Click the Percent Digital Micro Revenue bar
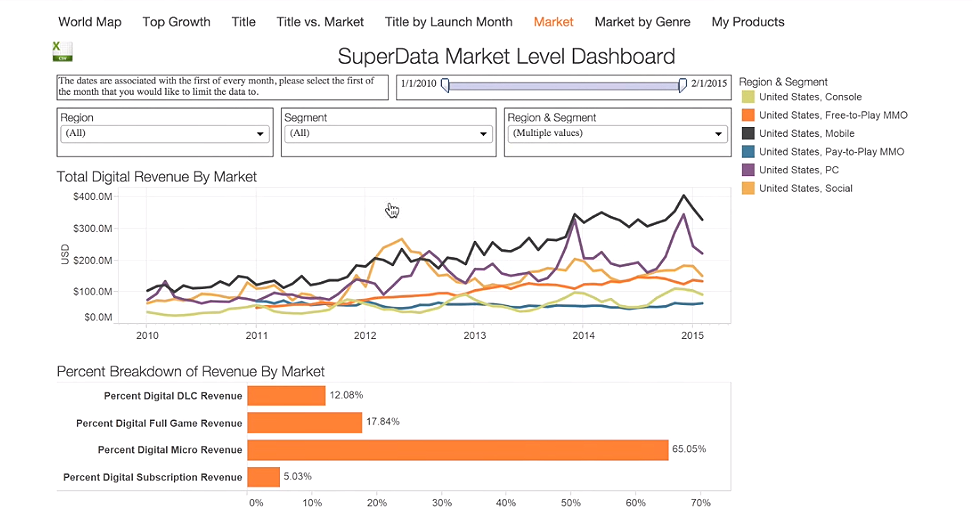Screen dimensions: 972x521 (x=457, y=450)
